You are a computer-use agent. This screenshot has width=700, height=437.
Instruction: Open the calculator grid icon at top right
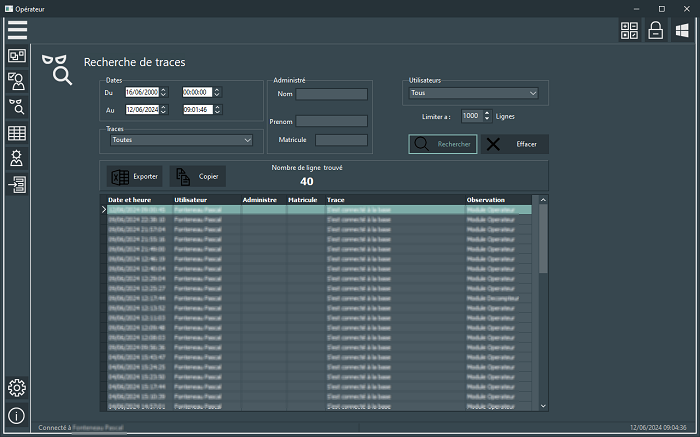click(629, 31)
